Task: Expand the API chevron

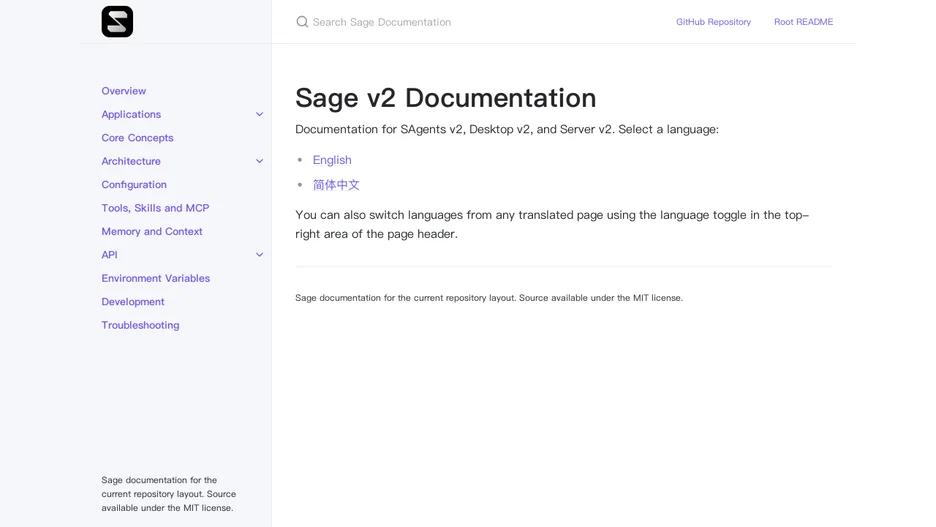Action: coord(260,255)
